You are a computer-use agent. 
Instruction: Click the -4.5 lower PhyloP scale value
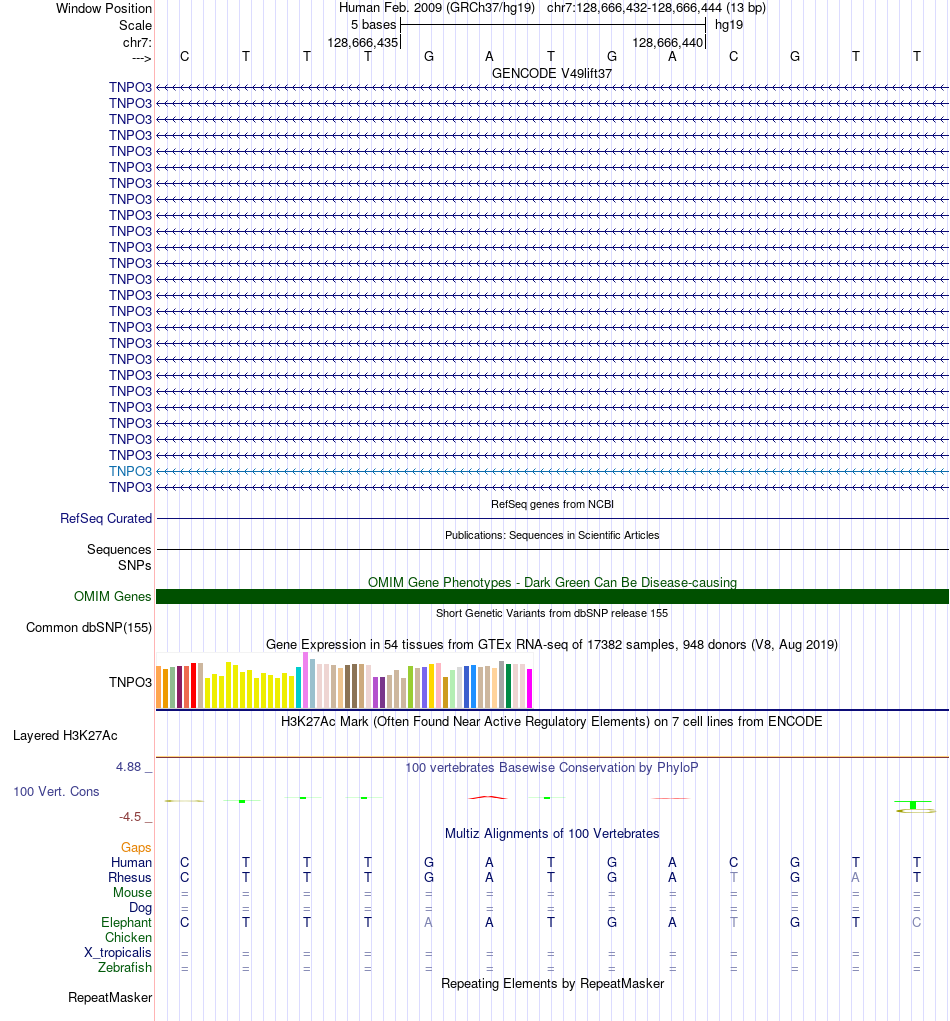point(130,817)
